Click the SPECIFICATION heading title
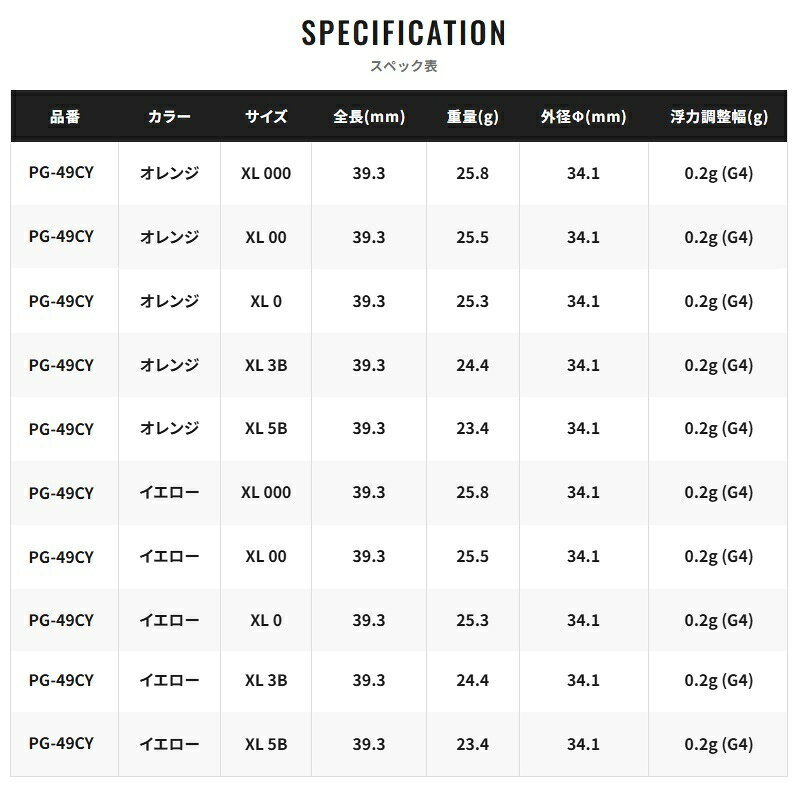 coord(403,32)
